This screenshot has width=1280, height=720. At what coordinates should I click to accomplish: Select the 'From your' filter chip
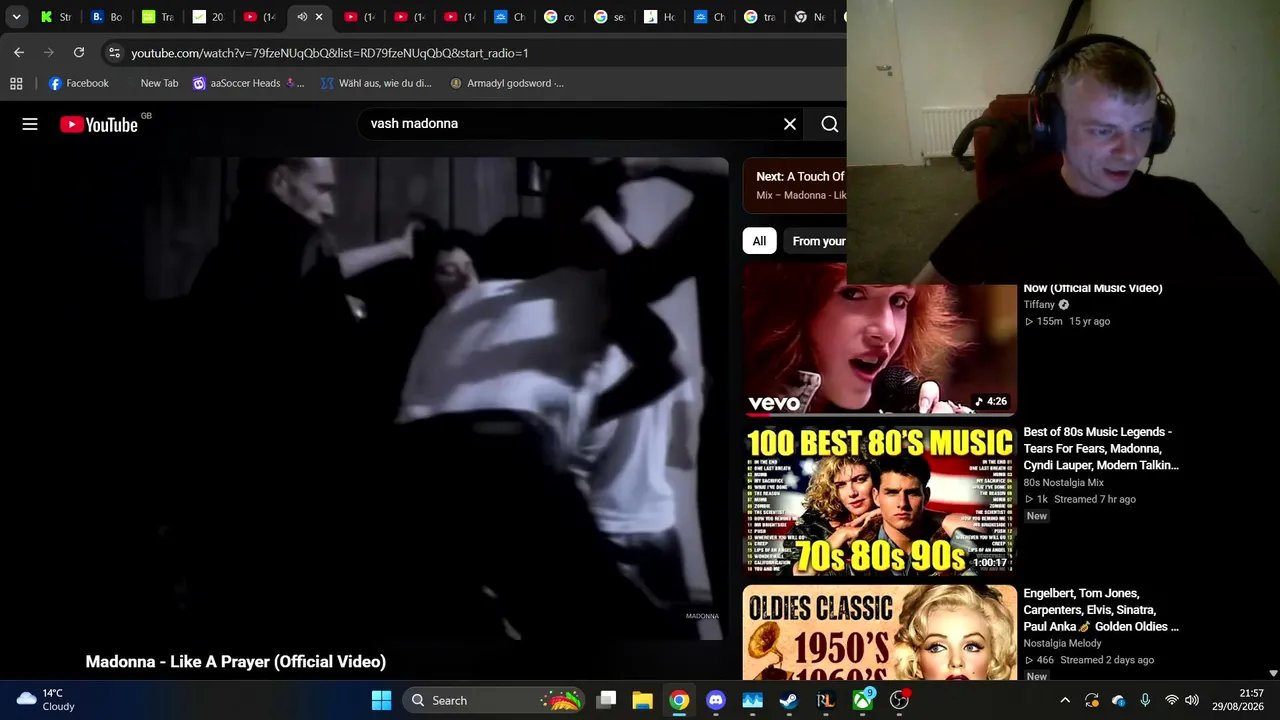[816, 241]
